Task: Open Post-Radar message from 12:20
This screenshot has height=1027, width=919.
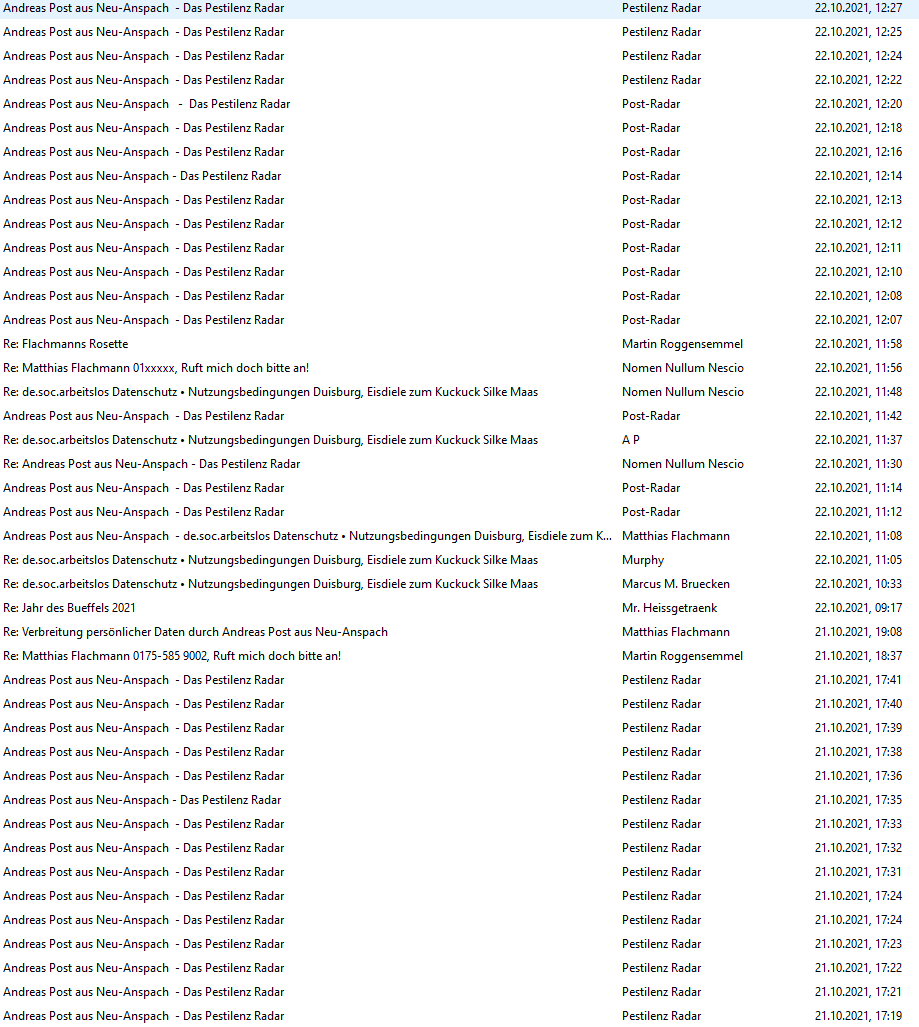Action: [x=459, y=104]
